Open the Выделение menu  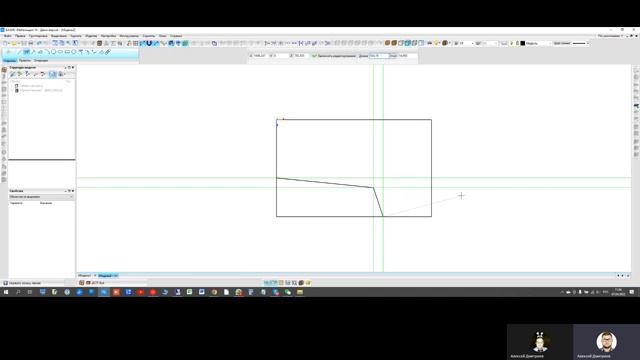click(x=59, y=36)
